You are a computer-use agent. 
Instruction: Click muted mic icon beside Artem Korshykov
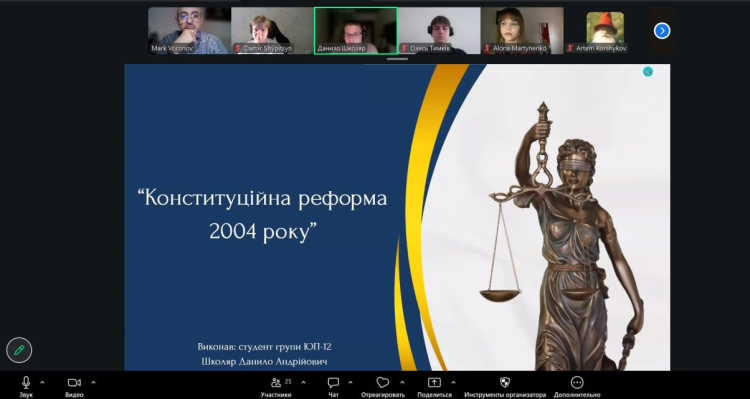570,48
